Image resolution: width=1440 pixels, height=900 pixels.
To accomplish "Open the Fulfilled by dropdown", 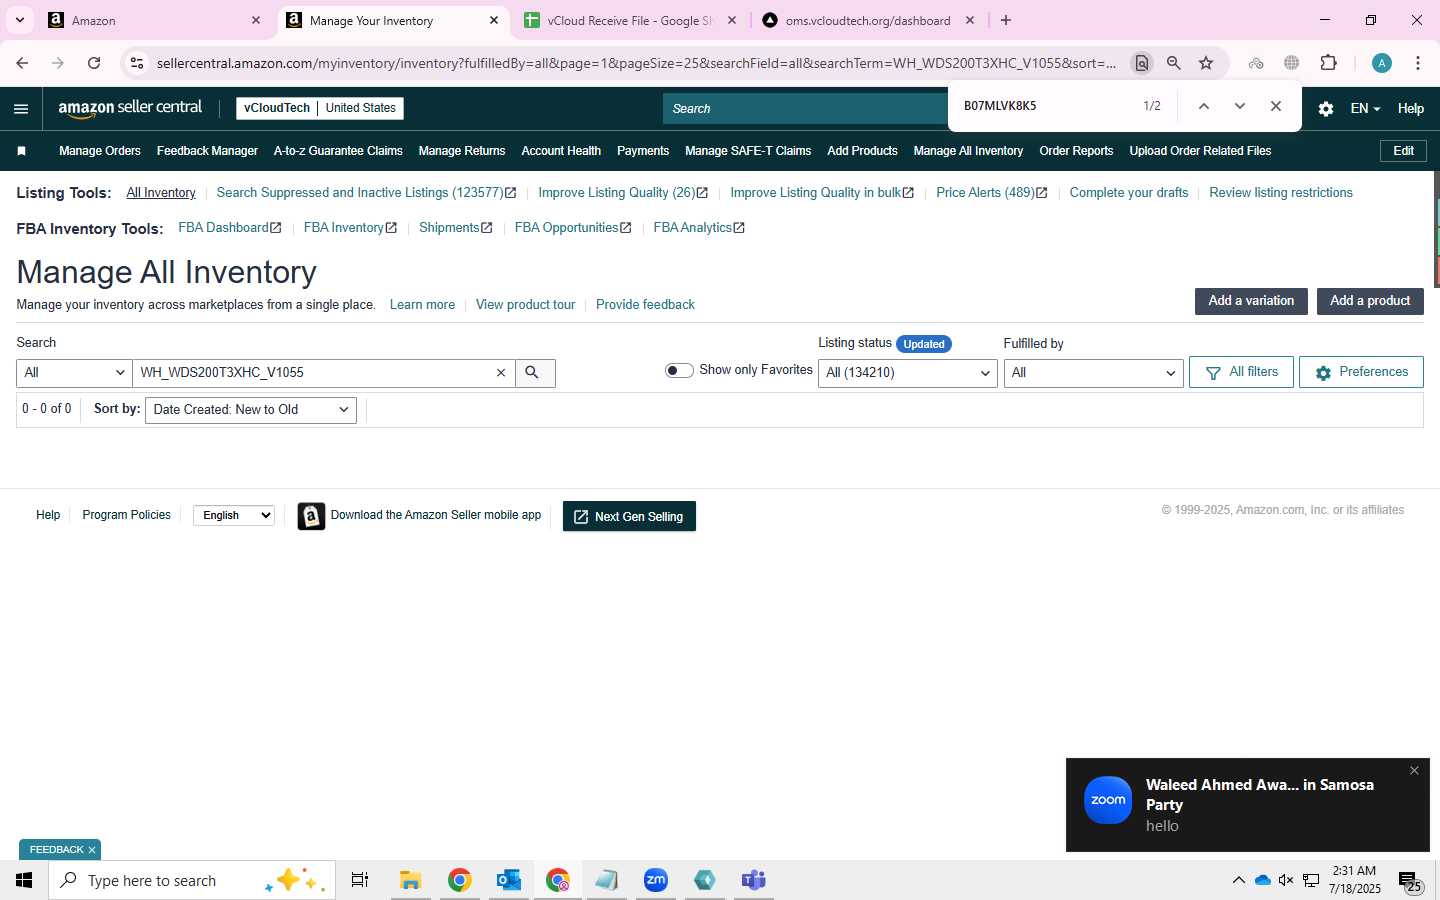I will (x=1093, y=373).
